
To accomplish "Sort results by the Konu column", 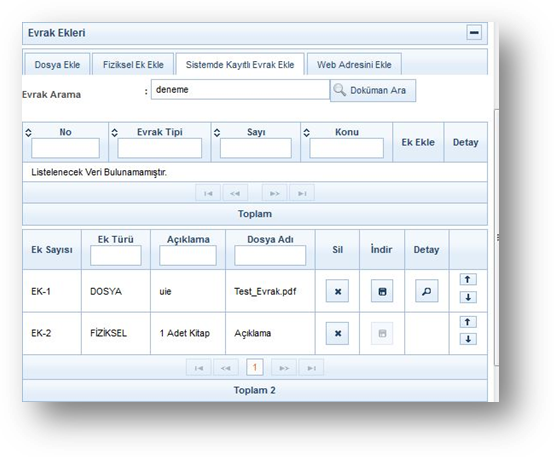I will (306, 133).
